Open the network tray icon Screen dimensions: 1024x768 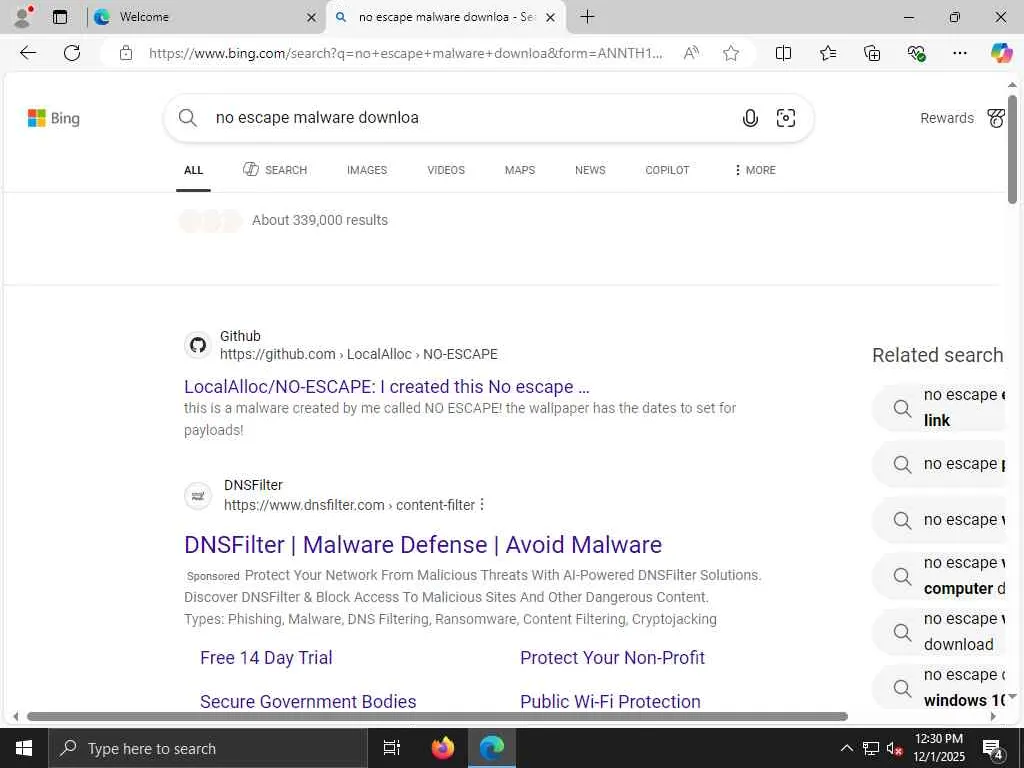(x=871, y=748)
